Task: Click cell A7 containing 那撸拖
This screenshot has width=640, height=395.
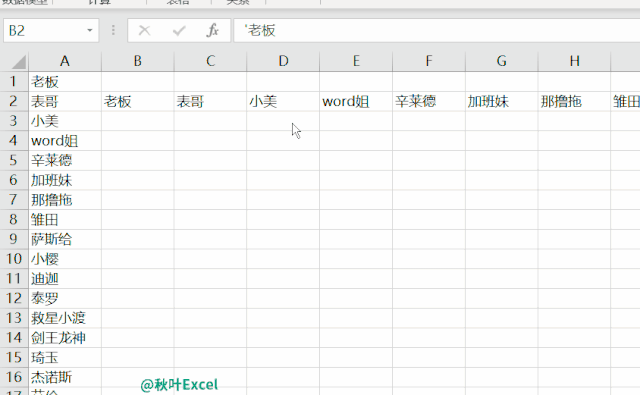Action: pyautogui.click(x=65, y=200)
